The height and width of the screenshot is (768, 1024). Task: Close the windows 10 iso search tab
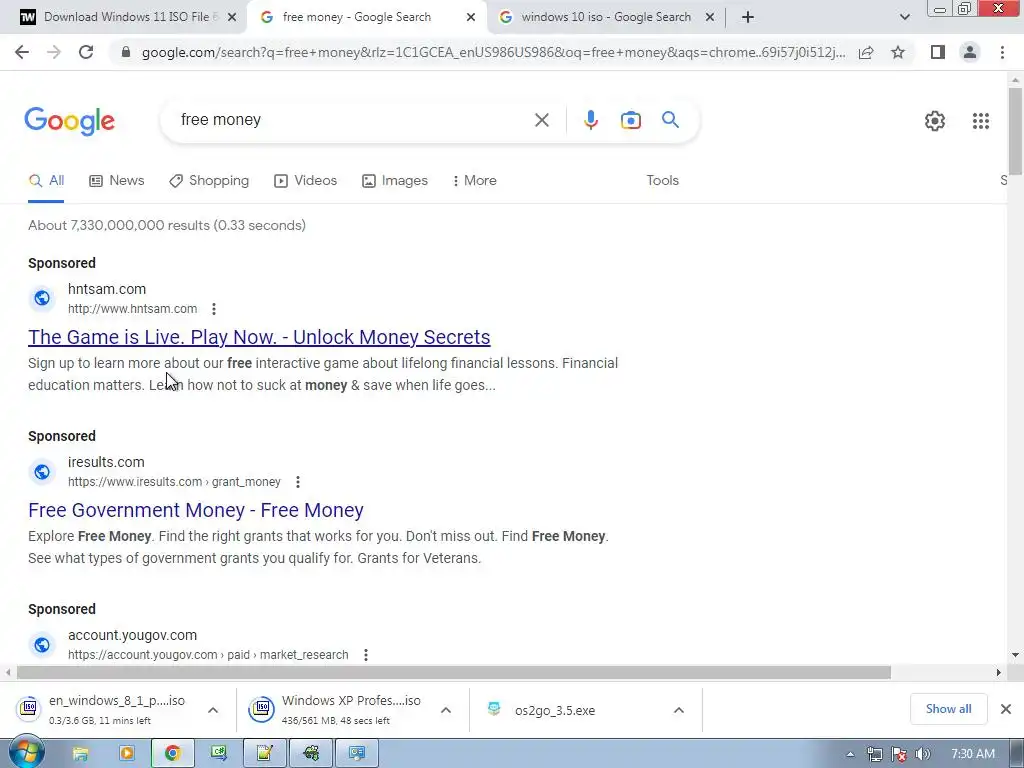tap(710, 18)
